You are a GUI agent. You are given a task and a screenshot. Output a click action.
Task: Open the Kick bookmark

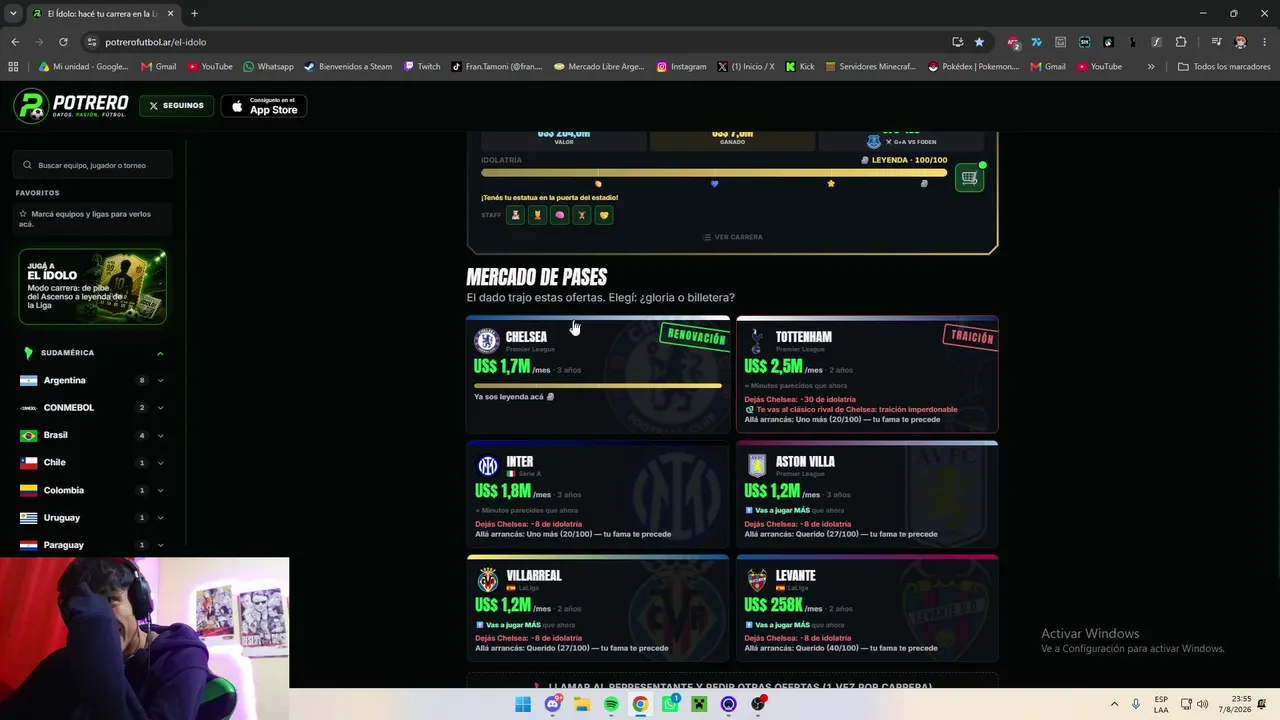pos(800,67)
